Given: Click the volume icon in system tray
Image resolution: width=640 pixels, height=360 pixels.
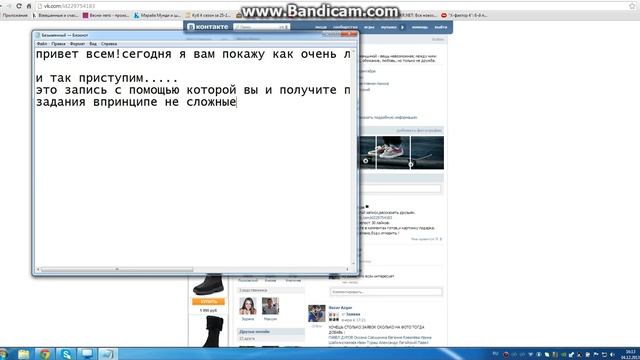Looking at the screenshot, I should [612, 355].
